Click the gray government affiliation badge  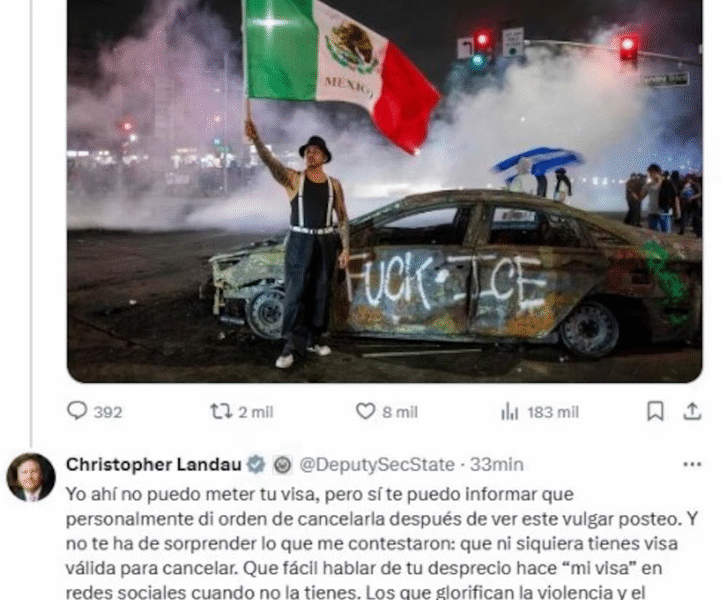point(282,465)
